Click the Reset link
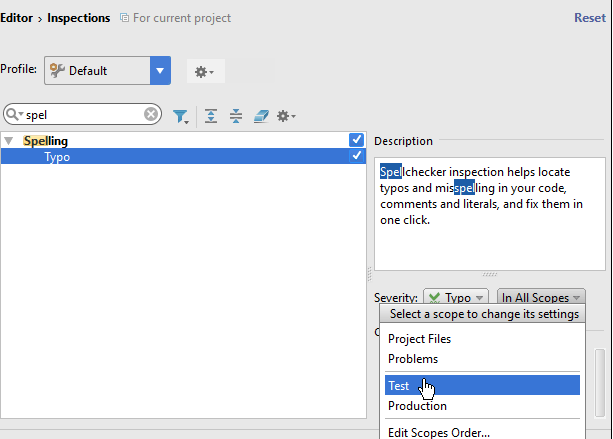 tap(589, 18)
